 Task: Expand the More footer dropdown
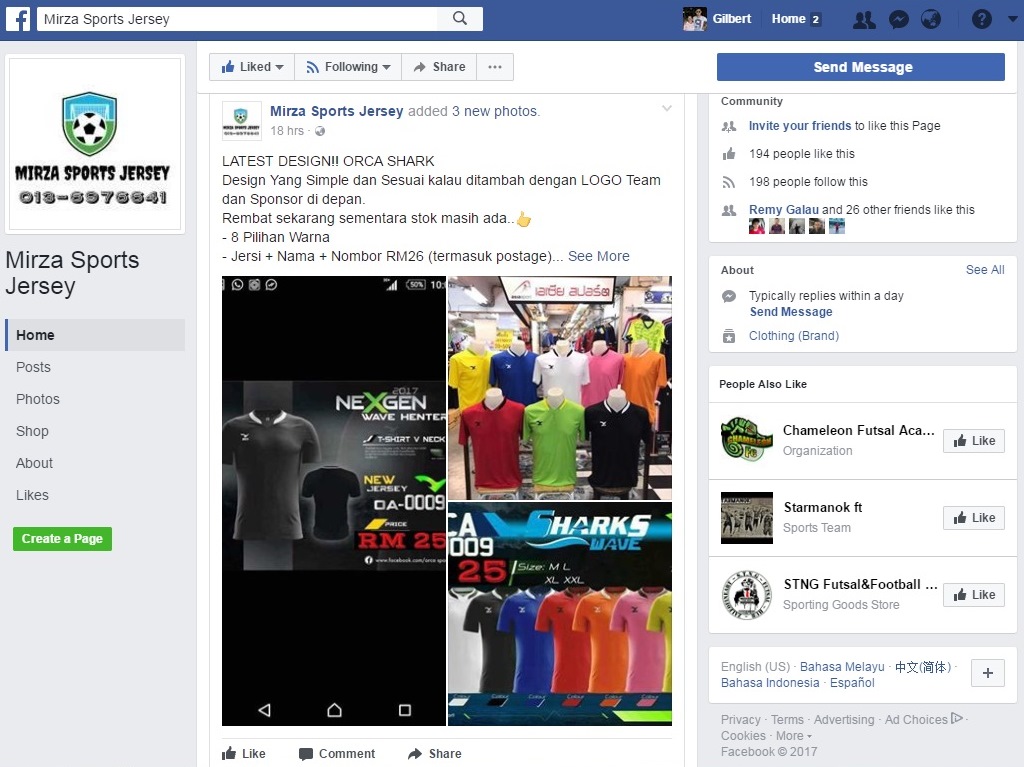pyautogui.click(x=793, y=736)
